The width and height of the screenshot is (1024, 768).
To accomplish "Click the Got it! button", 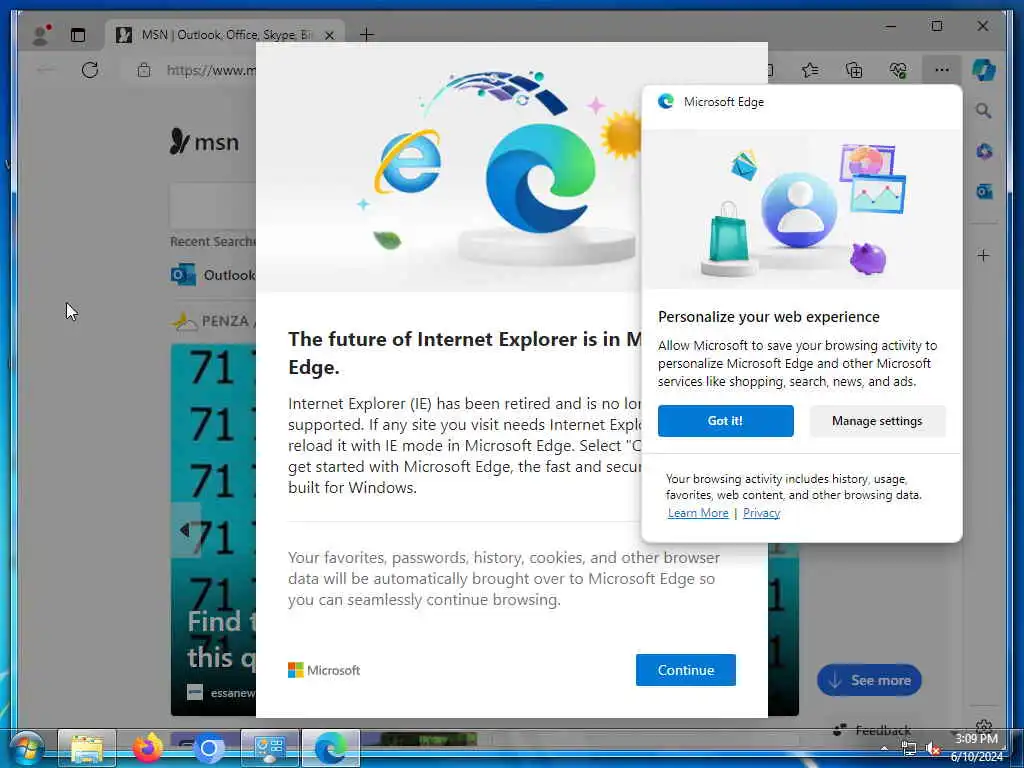I will click(x=725, y=421).
